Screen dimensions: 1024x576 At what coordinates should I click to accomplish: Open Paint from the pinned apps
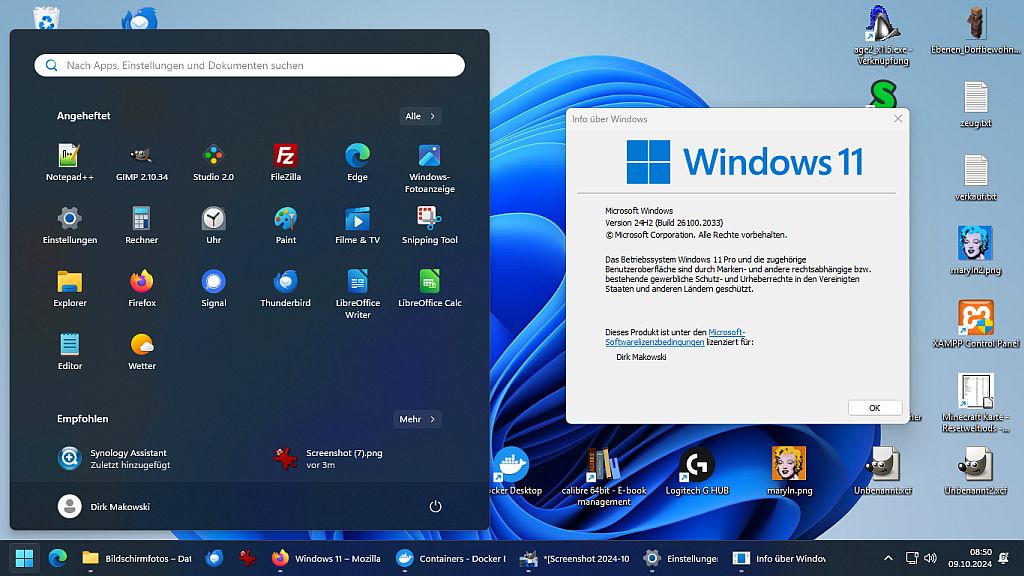click(x=285, y=225)
